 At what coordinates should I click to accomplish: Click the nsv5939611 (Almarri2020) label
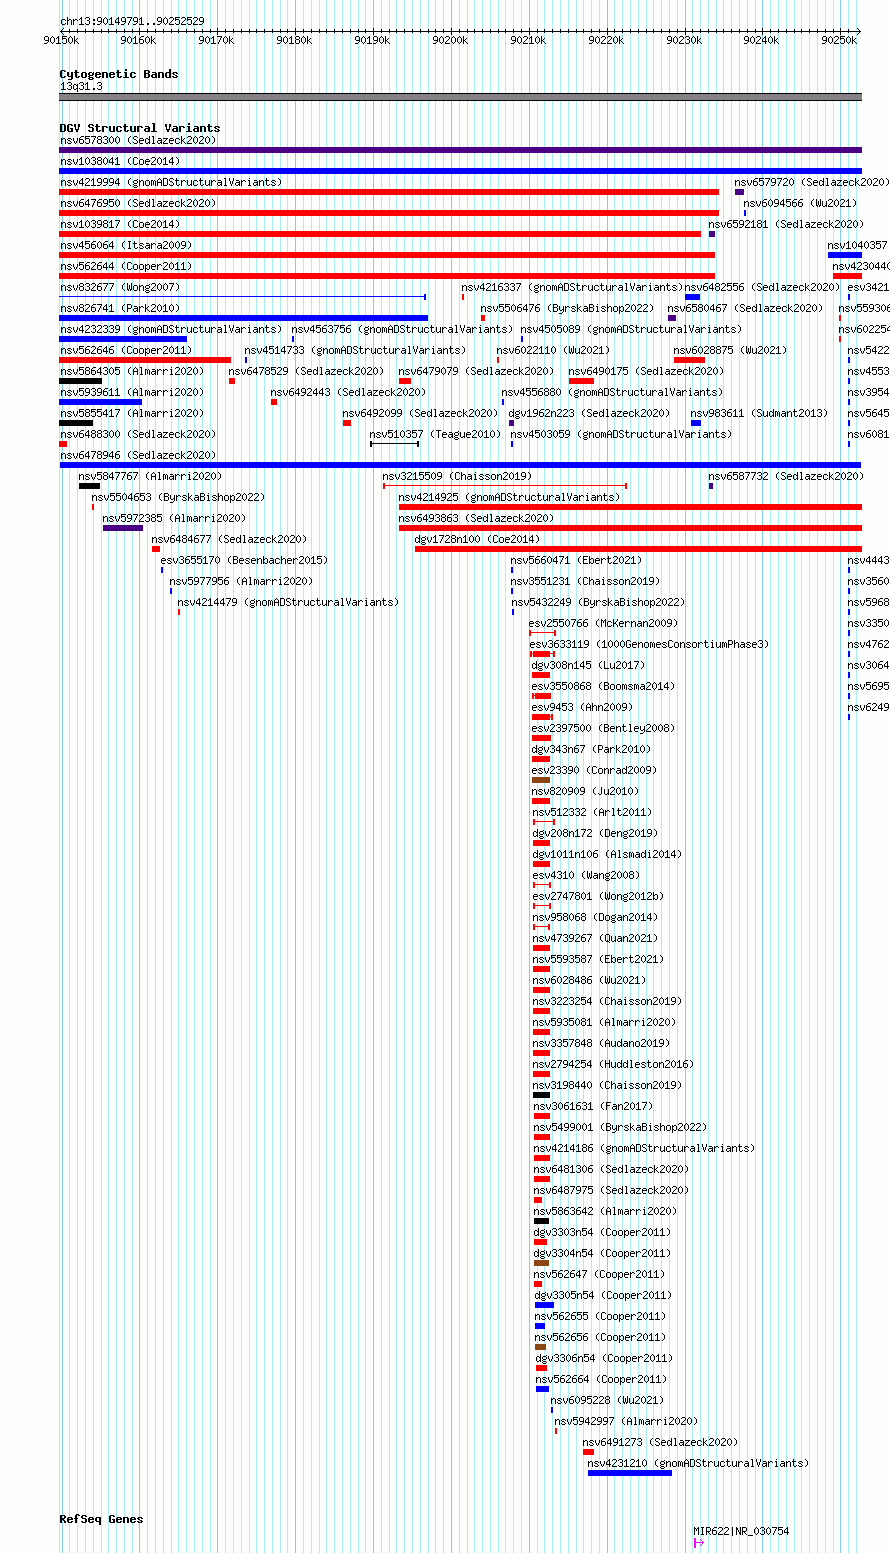tap(132, 392)
